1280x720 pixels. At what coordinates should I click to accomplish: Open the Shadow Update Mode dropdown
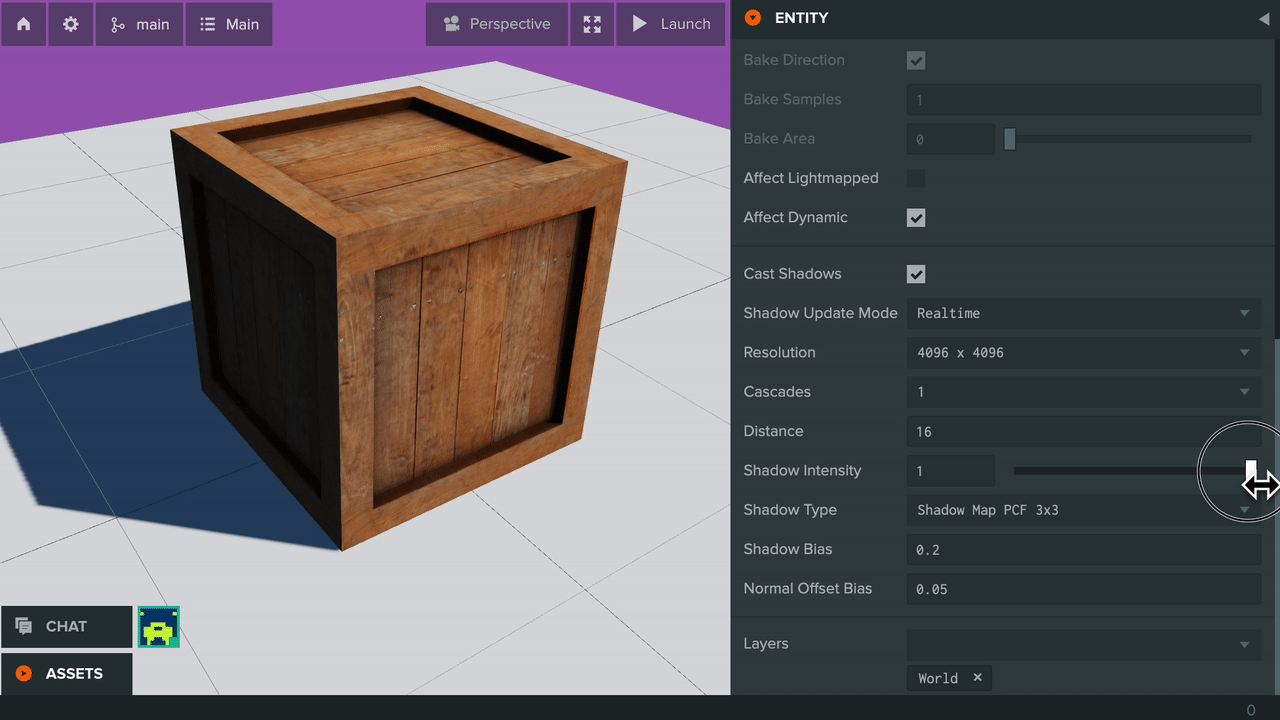[1083, 313]
